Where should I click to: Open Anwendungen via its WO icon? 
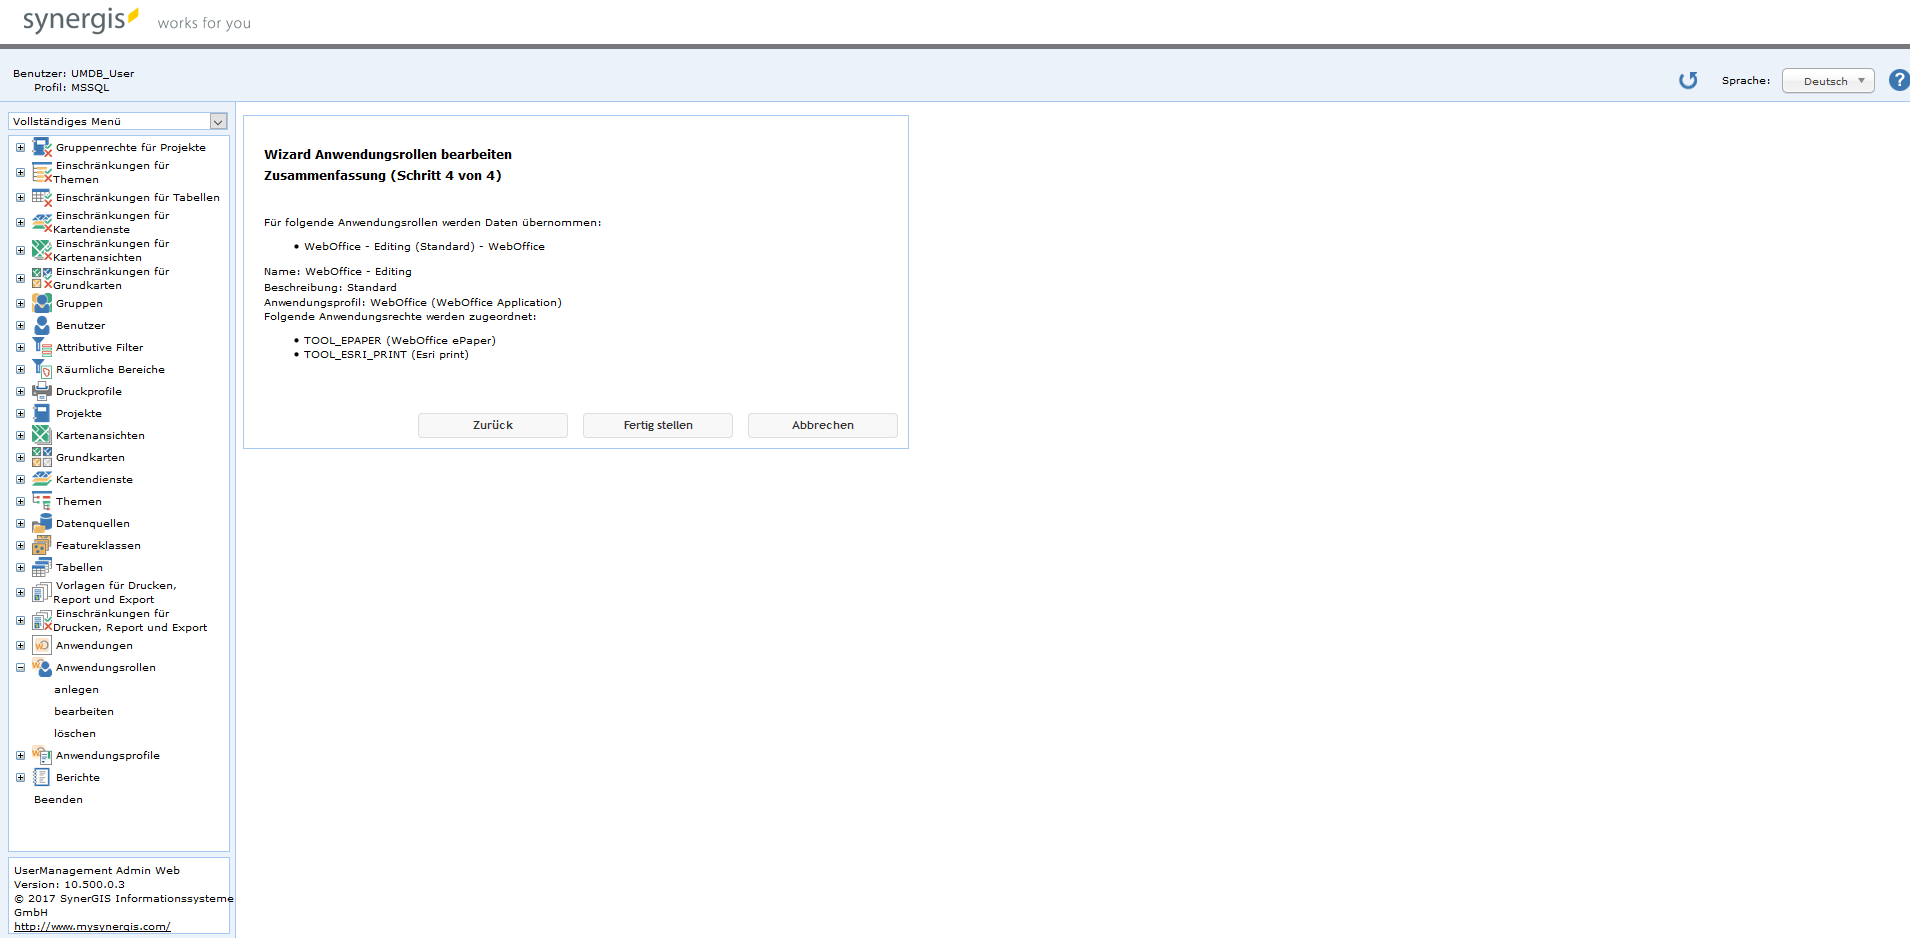point(41,645)
